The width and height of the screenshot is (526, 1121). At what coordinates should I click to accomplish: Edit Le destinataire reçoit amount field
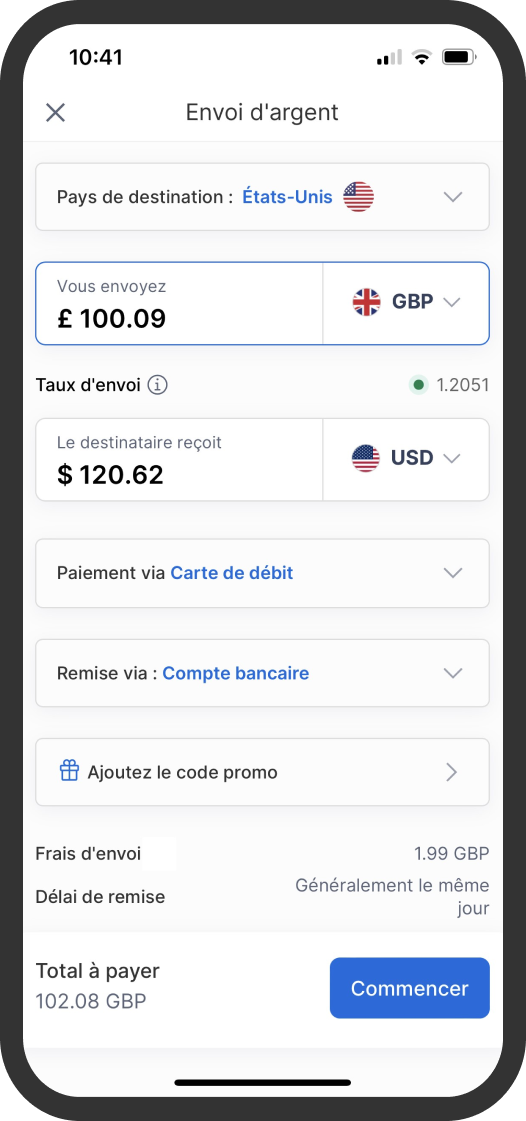click(179, 459)
